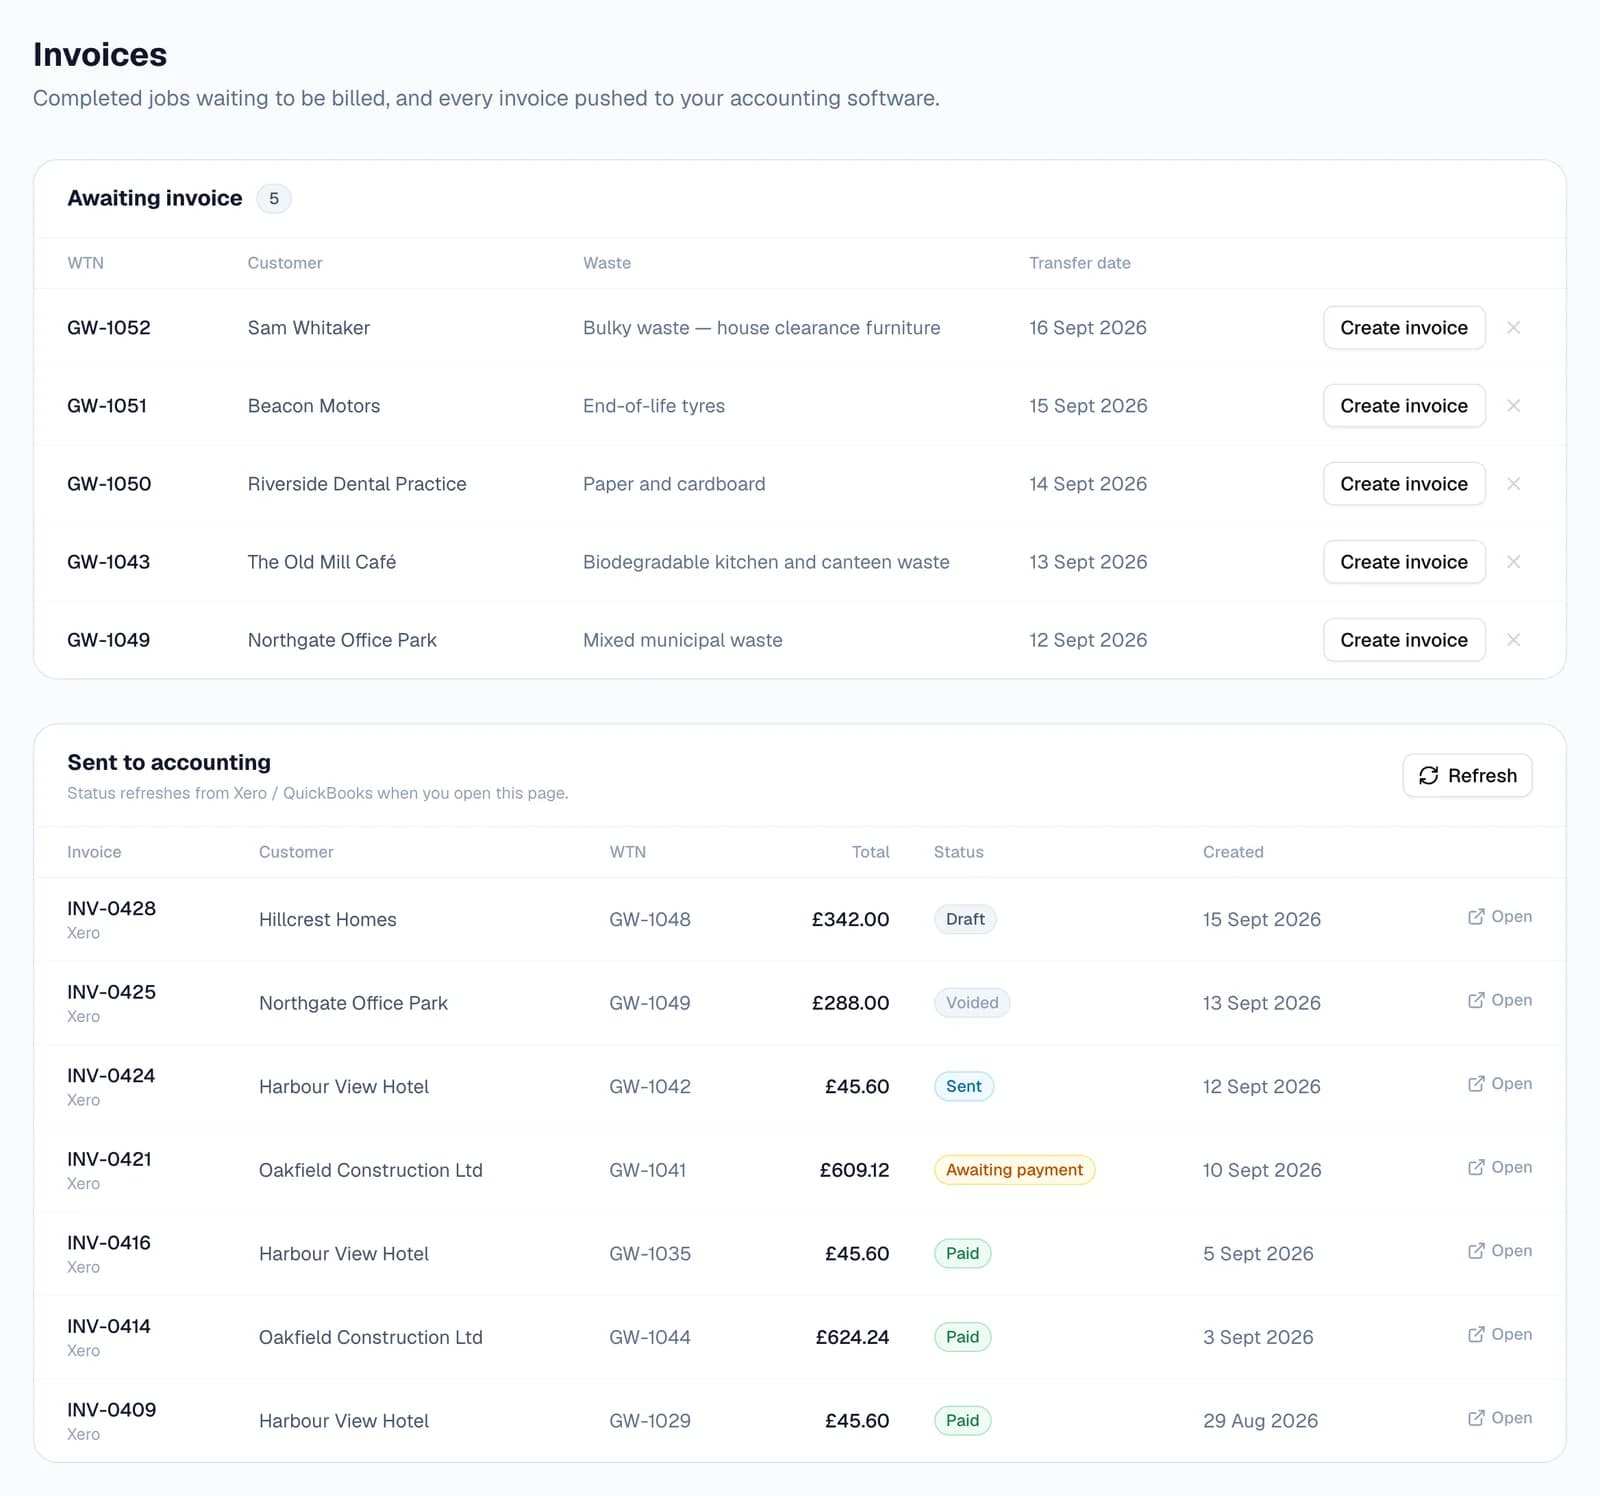Screen dimensions: 1600x1496
Task: Open invoice INV-0409 from 29 Aug
Action: tap(1499, 1418)
